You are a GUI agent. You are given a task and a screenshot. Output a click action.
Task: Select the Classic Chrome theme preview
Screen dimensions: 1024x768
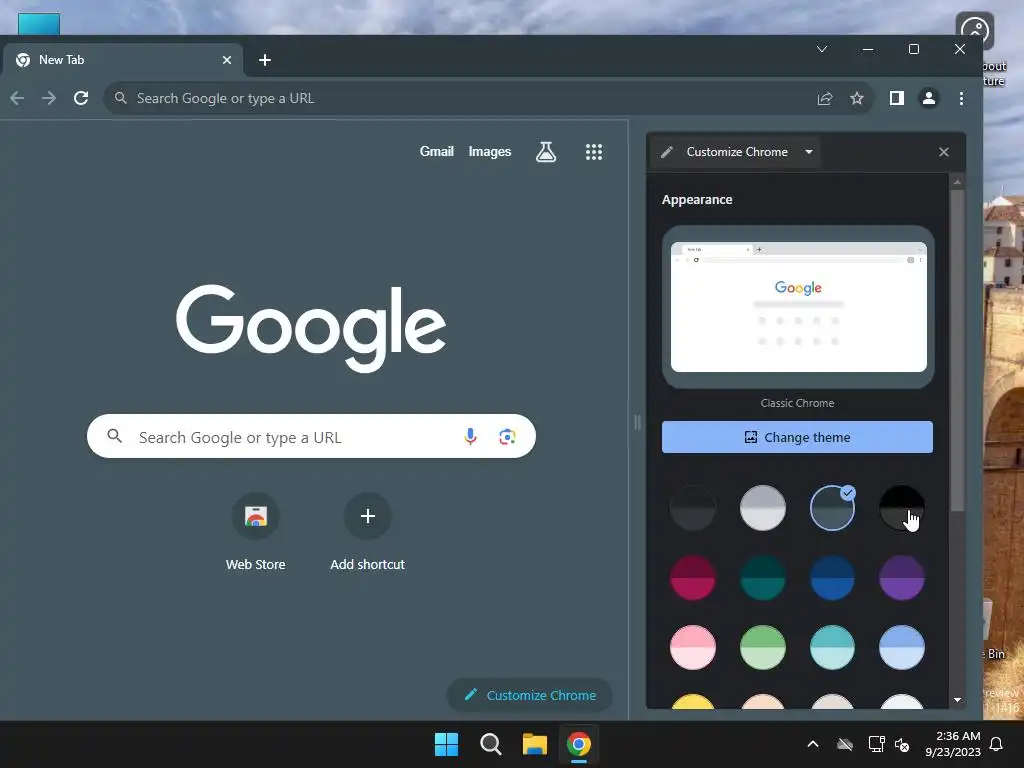point(798,307)
